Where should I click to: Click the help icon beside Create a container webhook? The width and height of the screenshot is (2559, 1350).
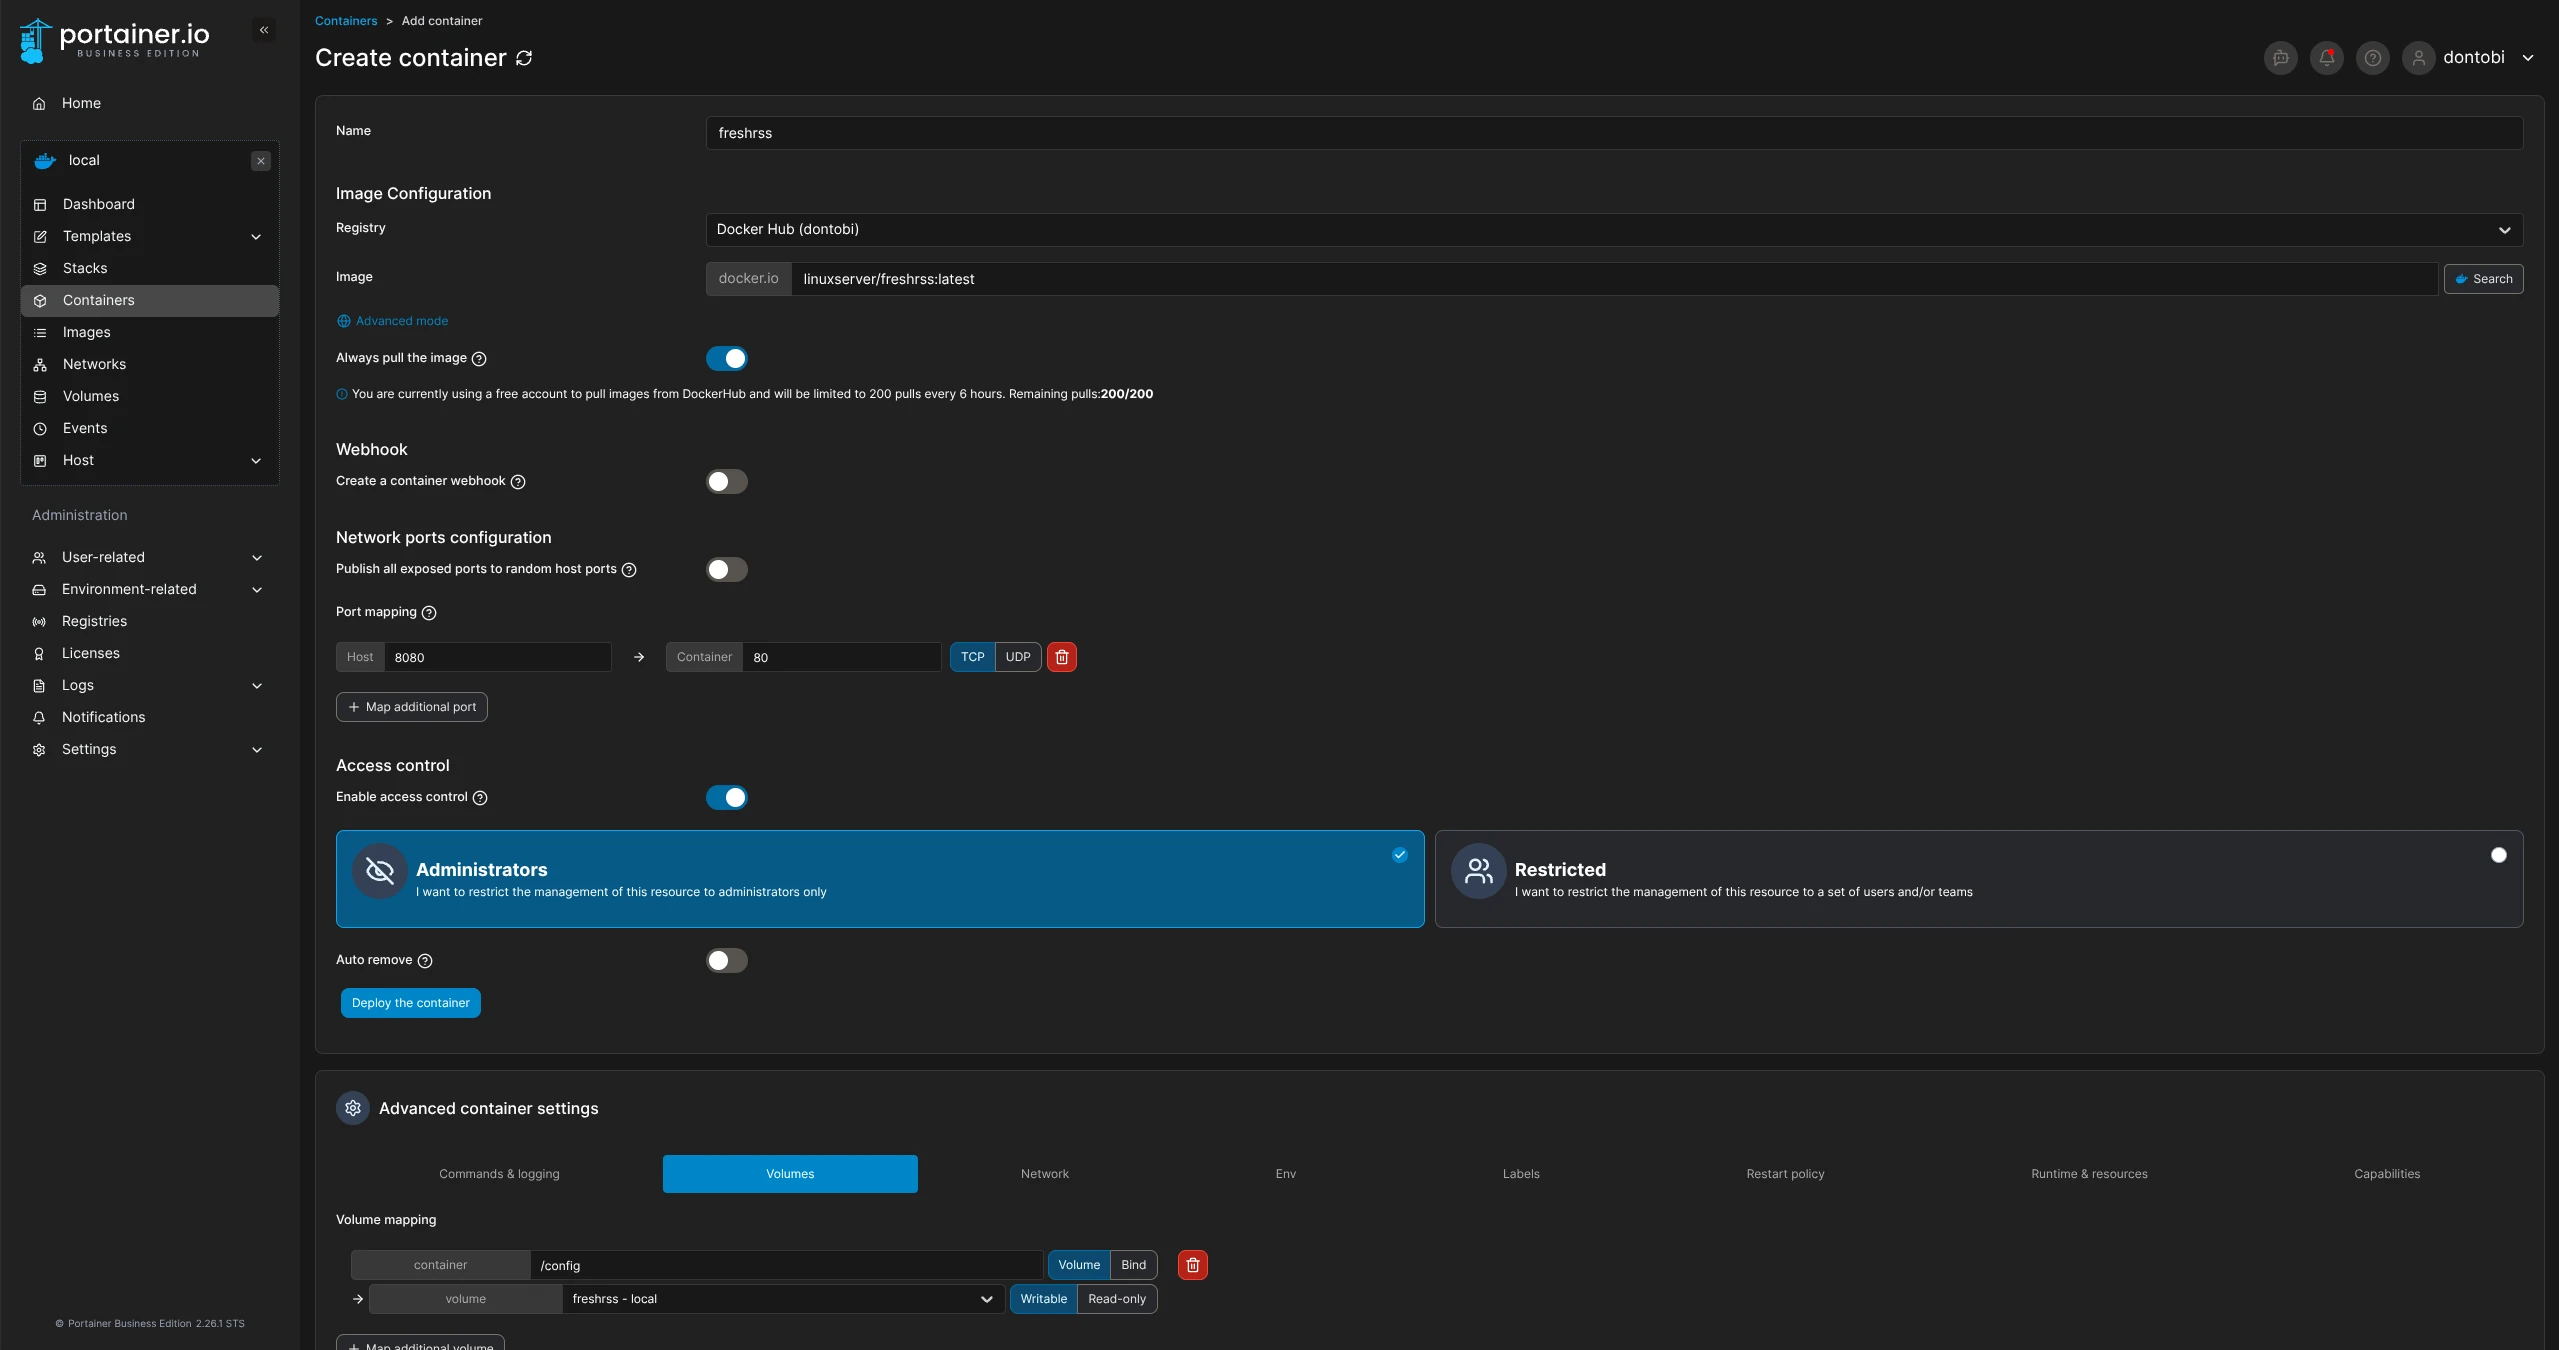[x=518, y=482]
